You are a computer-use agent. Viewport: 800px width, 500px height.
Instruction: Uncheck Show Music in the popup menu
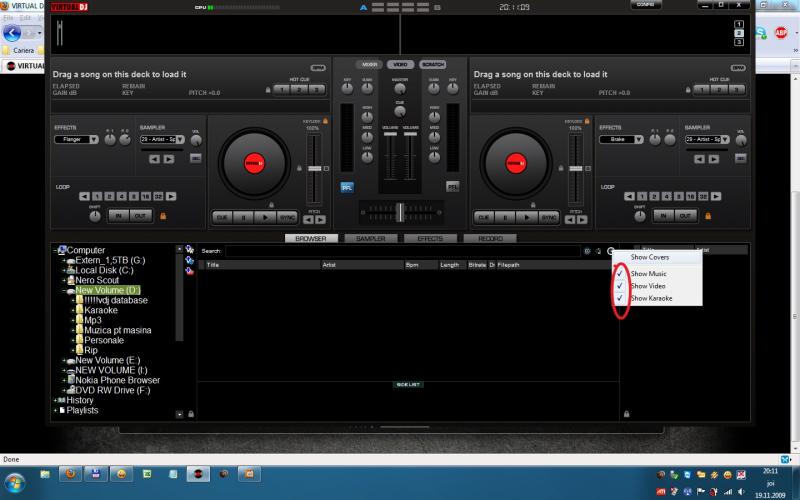coord(648,273)
